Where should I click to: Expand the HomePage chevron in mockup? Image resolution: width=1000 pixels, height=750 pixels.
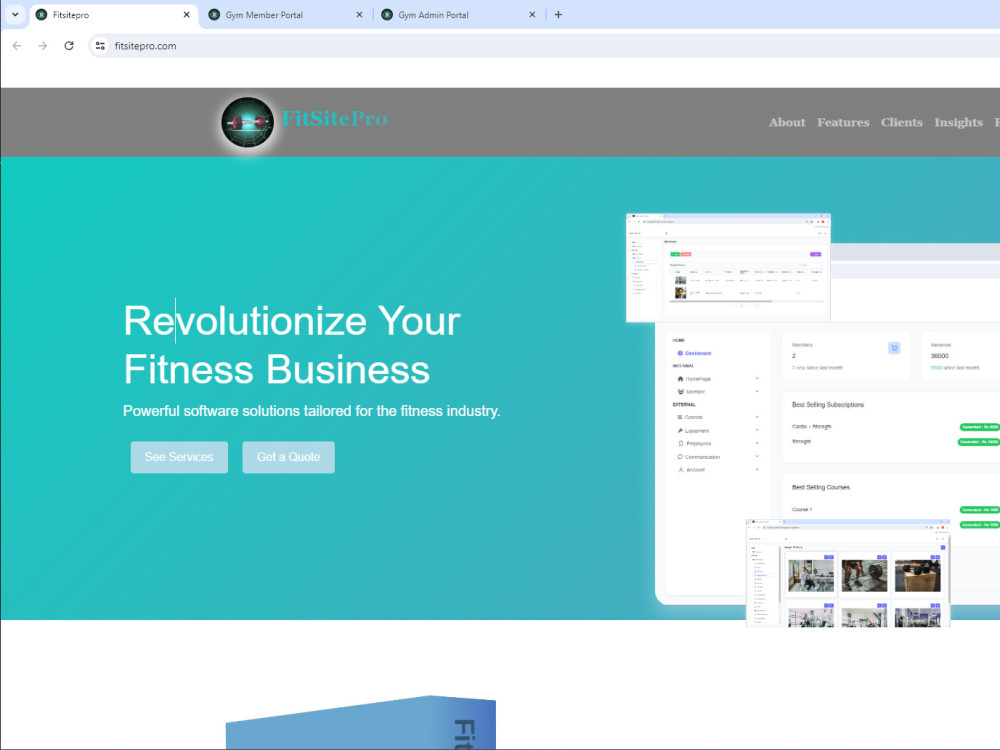click(757, 378)
